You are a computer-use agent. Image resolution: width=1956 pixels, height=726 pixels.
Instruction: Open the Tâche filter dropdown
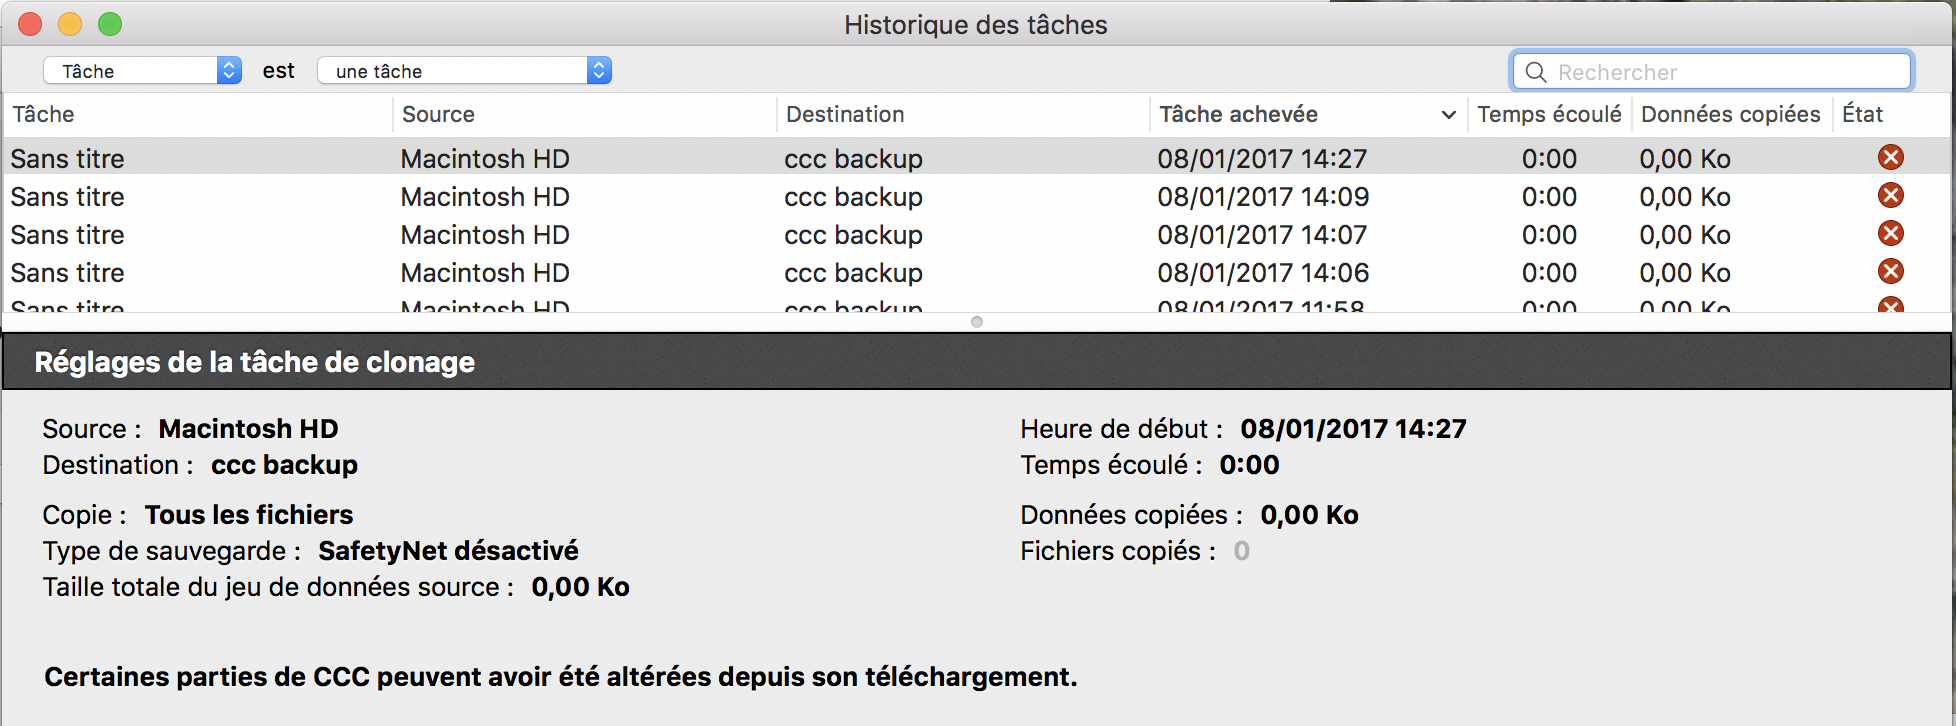142,71
